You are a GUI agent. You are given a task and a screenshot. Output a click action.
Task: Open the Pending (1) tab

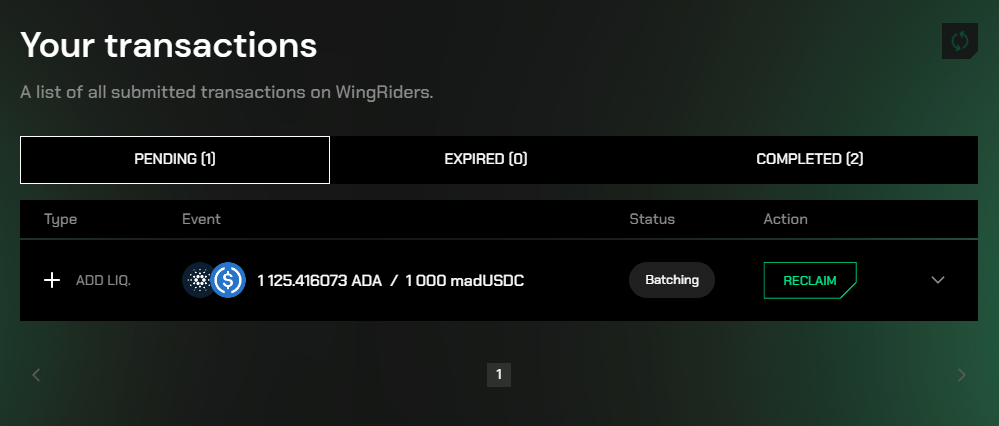(175, 159)
